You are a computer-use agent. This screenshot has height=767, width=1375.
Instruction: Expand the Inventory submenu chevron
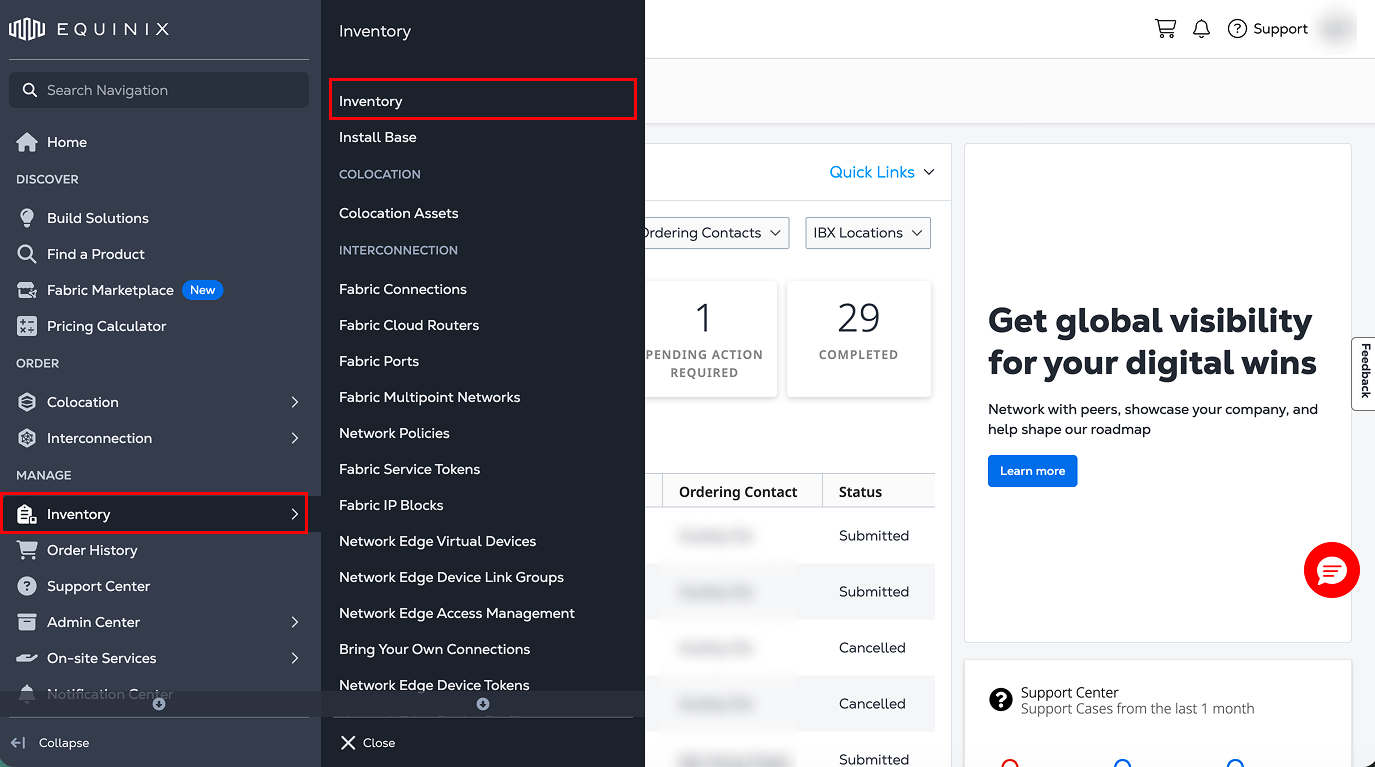(295, 514)
